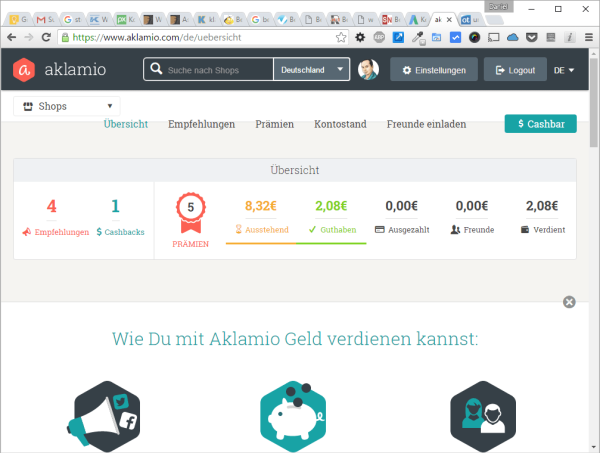Open the Kontostand tab
The image size is (600, 453).
click(340, 124)
